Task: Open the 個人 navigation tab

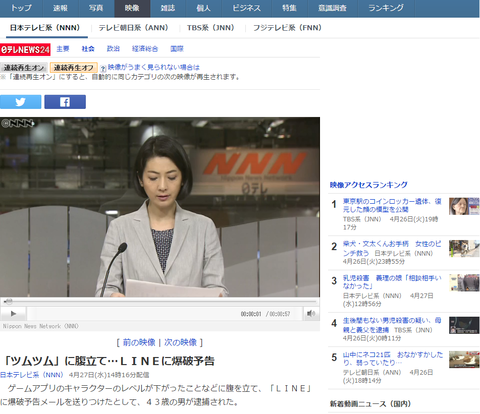Action: coord(204,8)
